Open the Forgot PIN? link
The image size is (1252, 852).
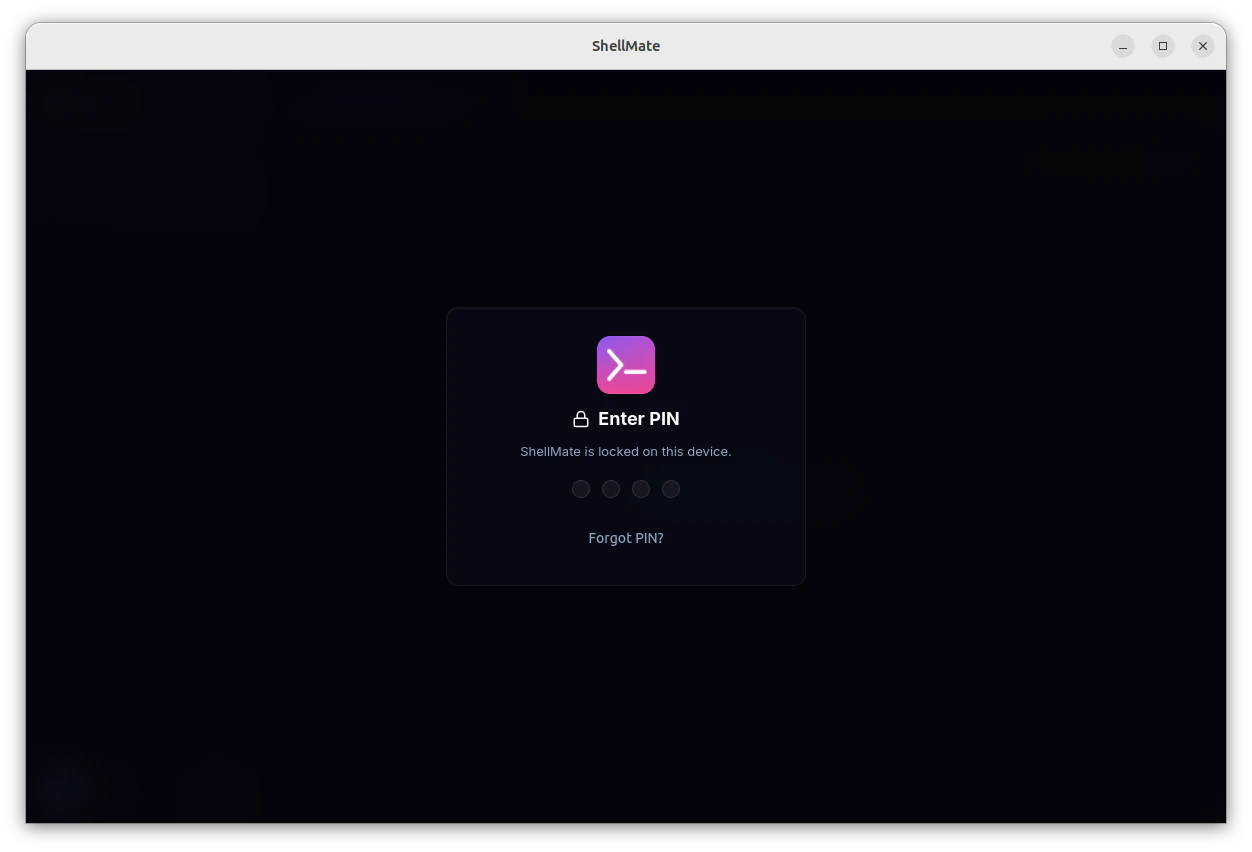[626, 538]
